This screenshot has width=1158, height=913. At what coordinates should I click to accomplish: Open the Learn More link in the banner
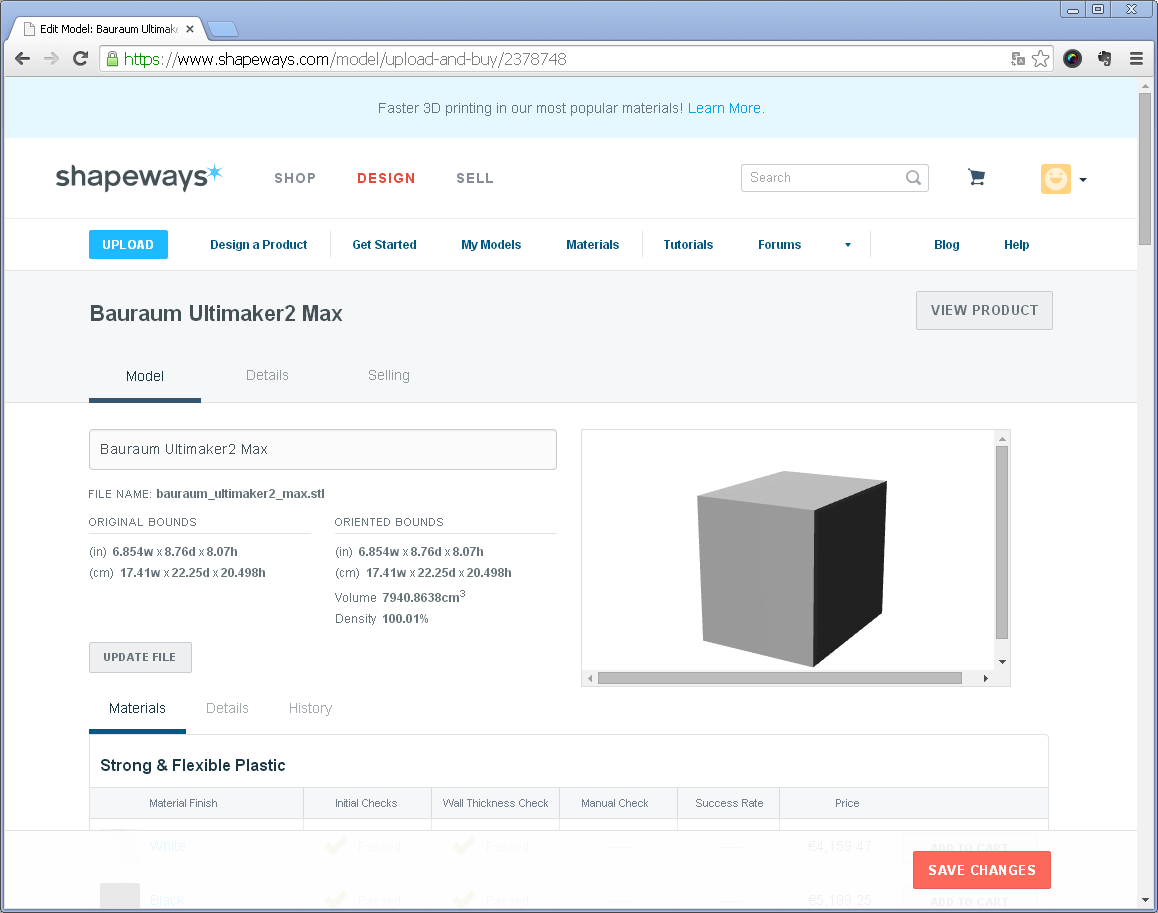click(723, 108)
